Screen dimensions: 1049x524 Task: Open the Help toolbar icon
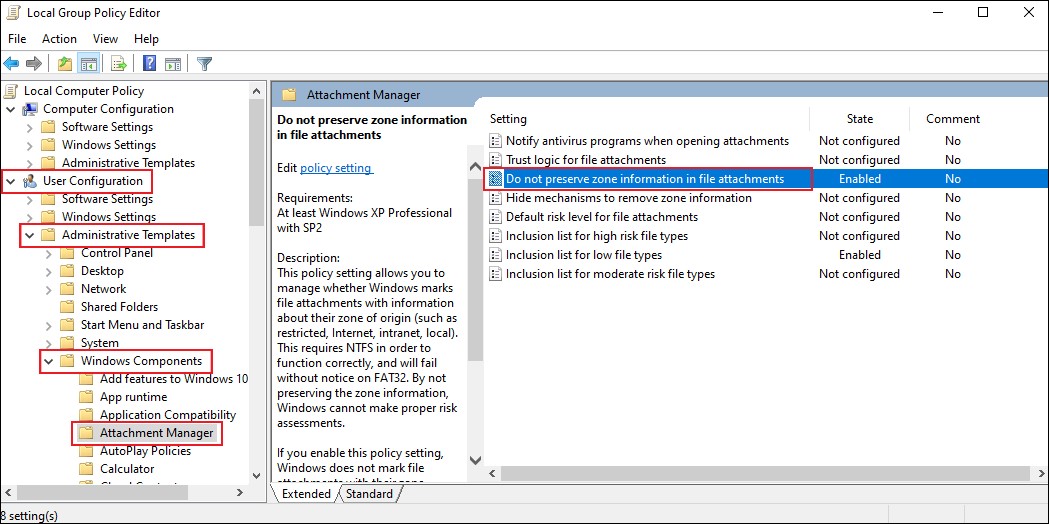(x=150, y=64)
